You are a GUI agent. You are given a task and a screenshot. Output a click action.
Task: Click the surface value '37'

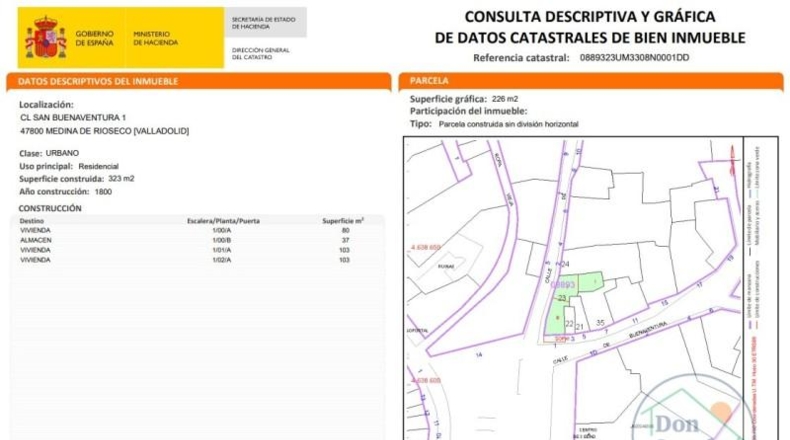tap(345, 240)
